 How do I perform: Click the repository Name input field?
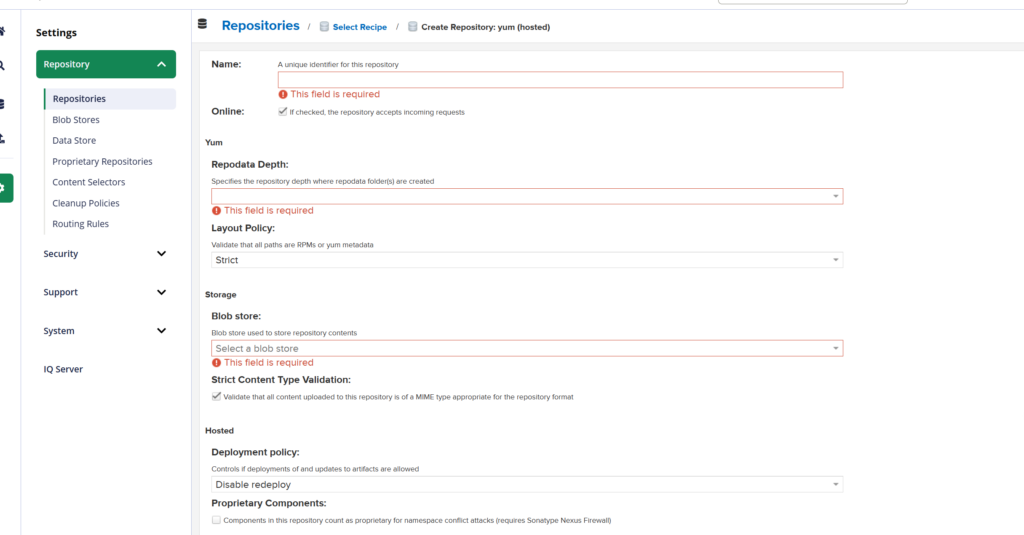[560, 80]
